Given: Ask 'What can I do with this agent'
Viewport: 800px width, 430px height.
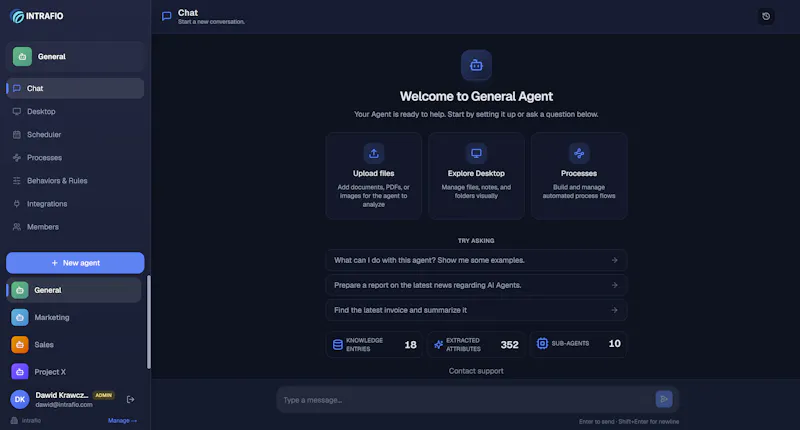Looking at the screenshot, I should point(476,260).
